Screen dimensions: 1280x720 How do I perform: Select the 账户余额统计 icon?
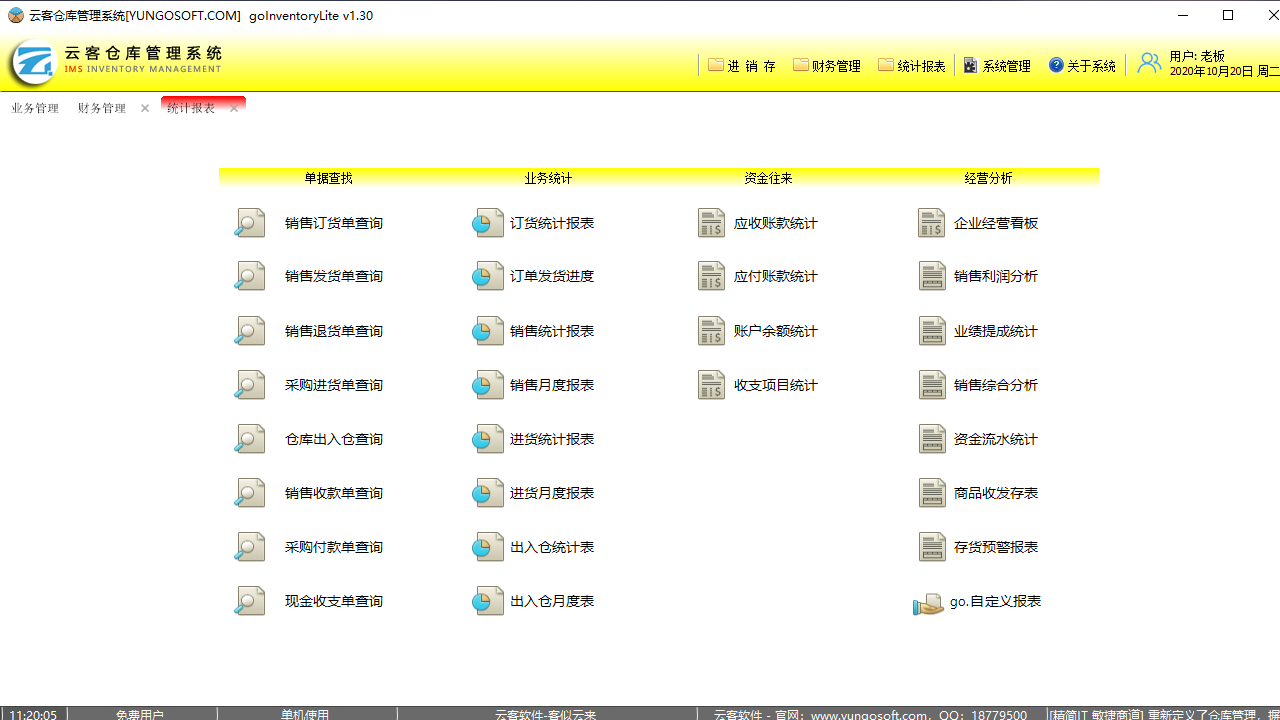point(711,330)
